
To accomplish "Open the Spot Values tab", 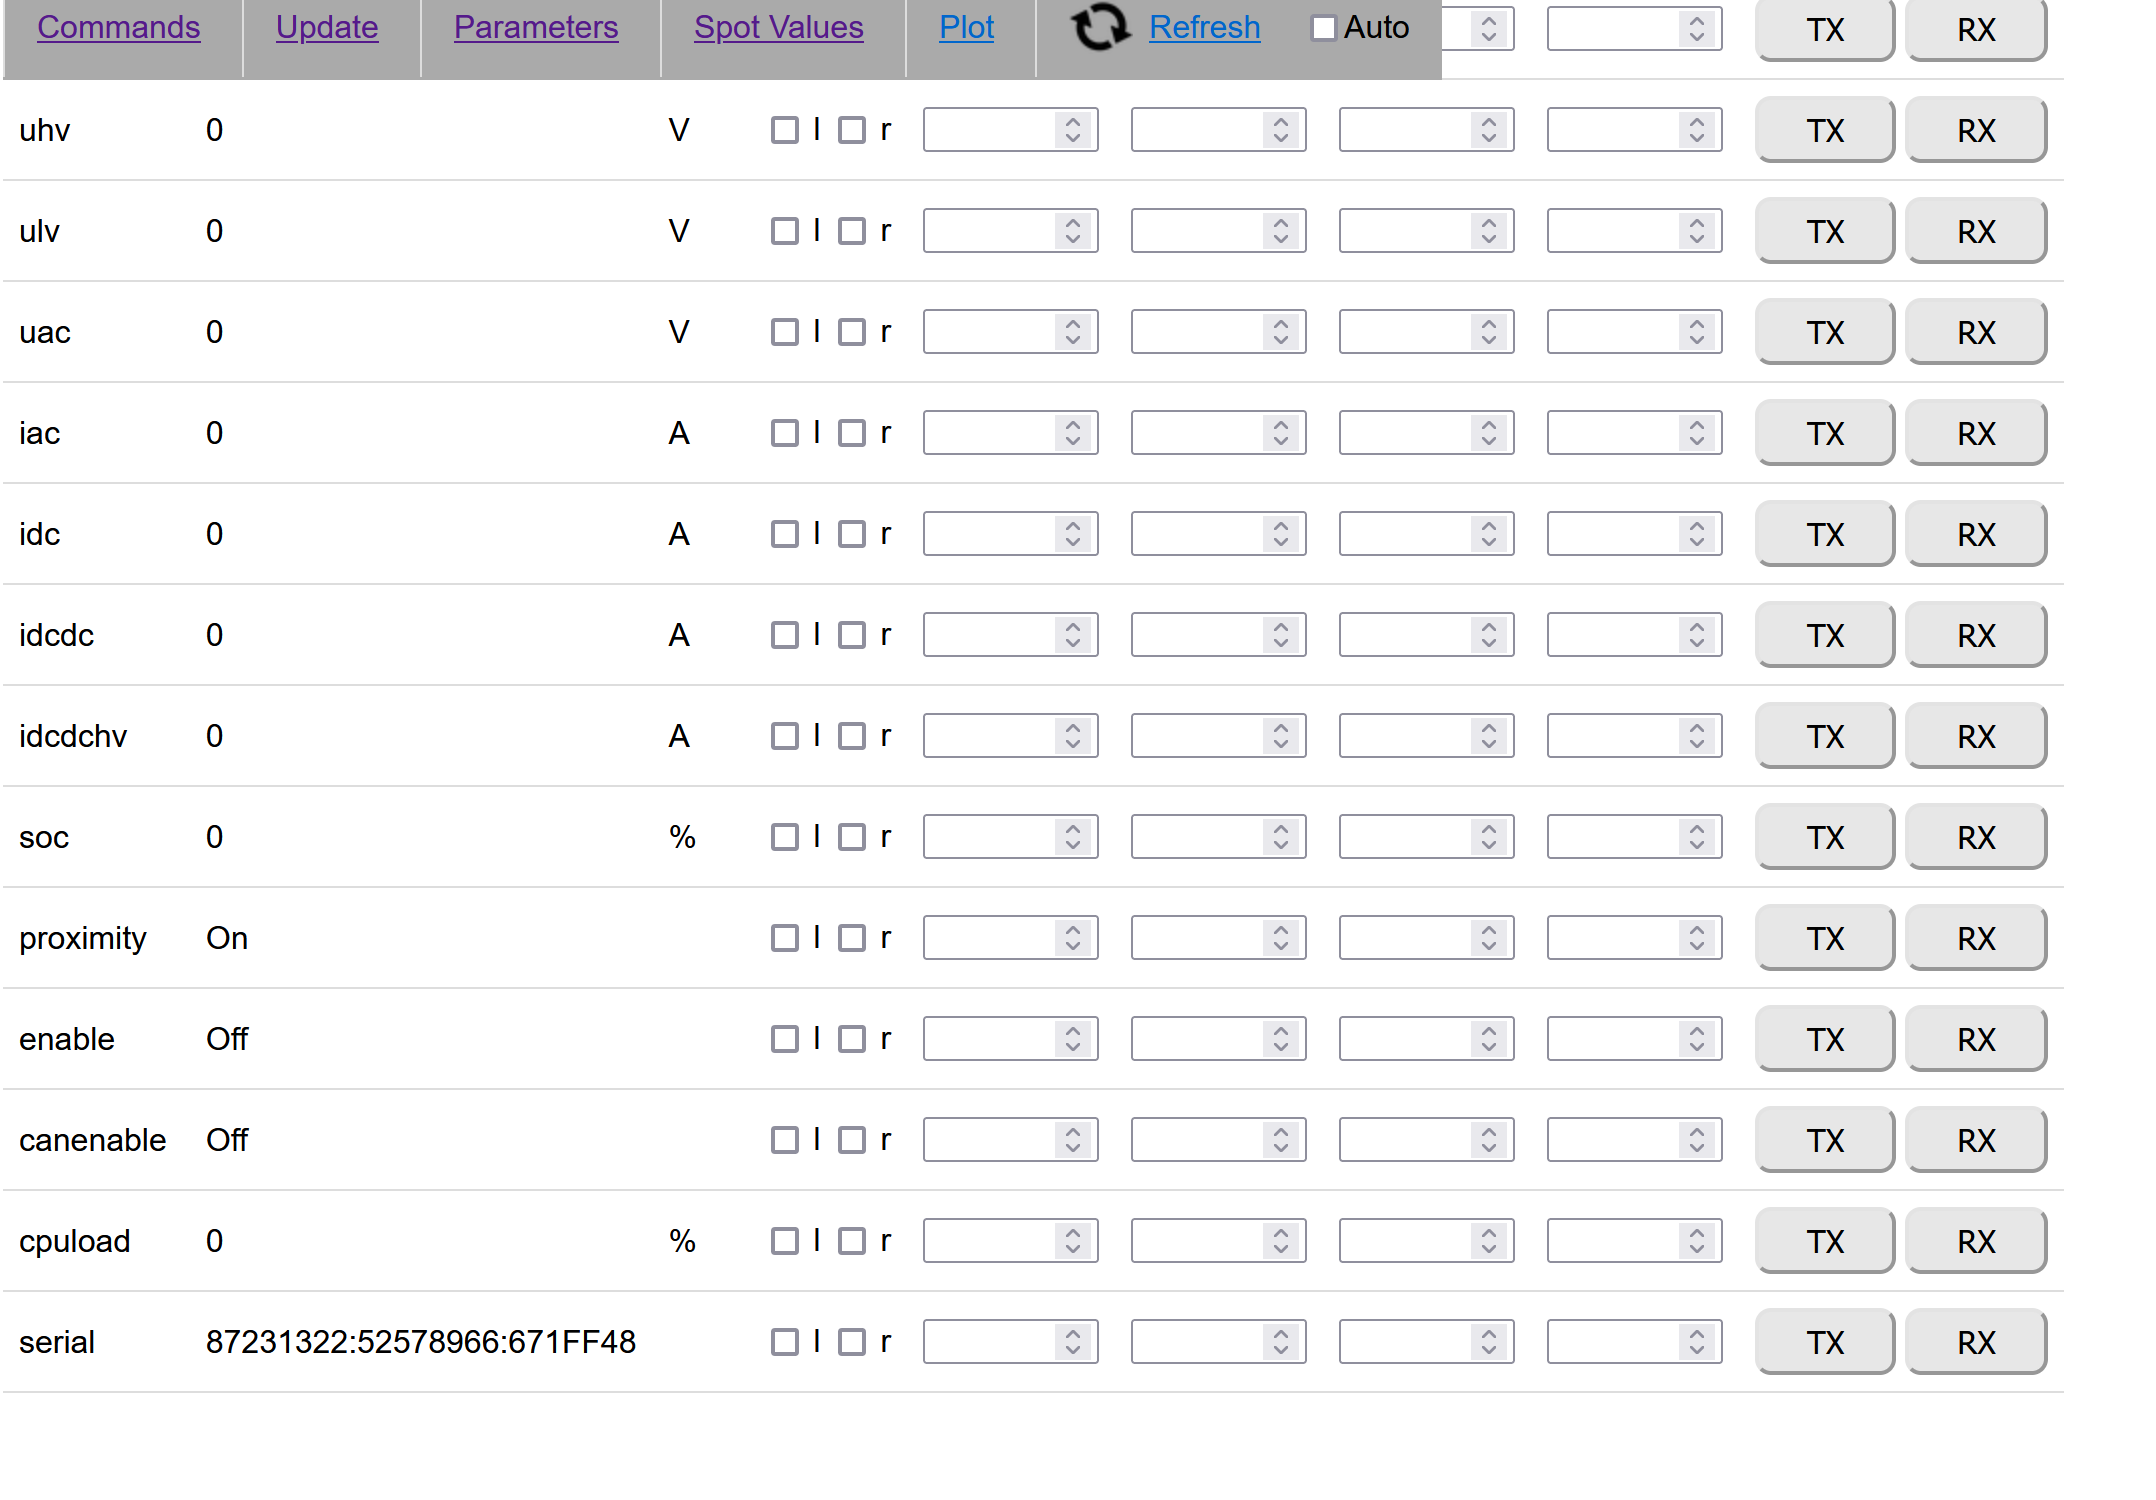I will (x=779, y=27).
